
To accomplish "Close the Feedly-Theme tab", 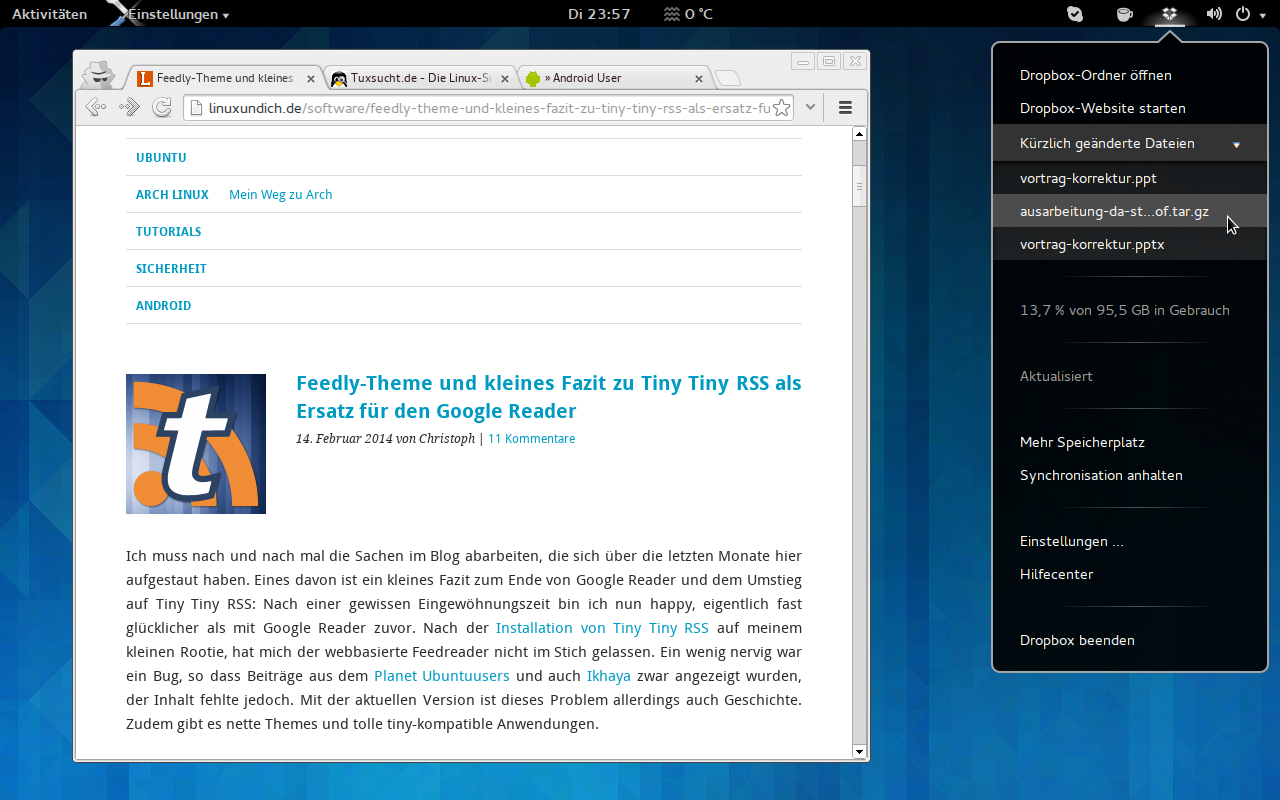I will click(x=311, y=78).
